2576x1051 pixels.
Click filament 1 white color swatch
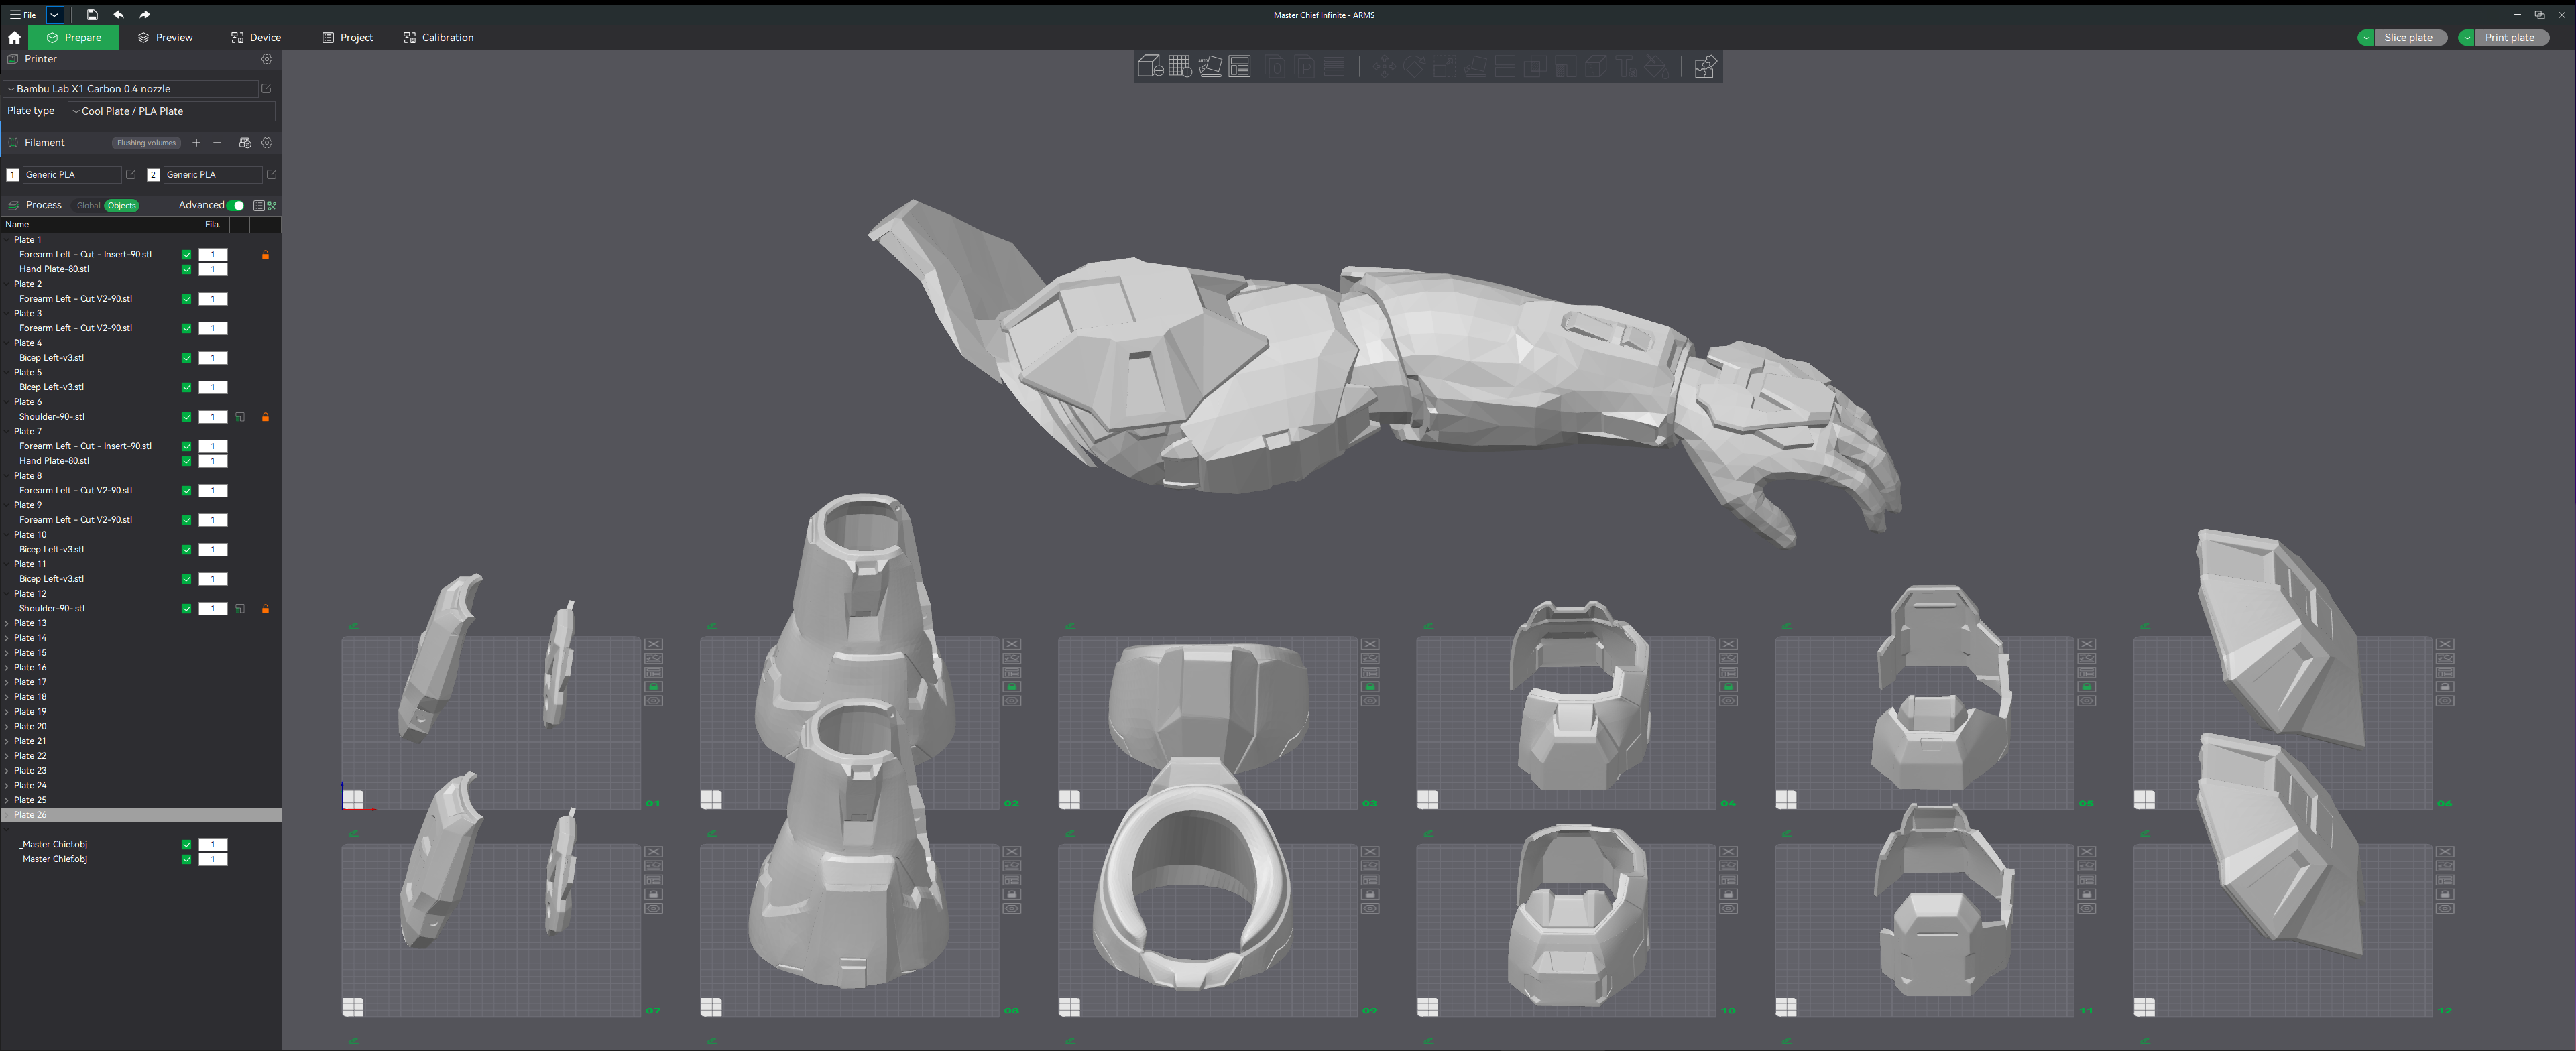click(12, 175)
